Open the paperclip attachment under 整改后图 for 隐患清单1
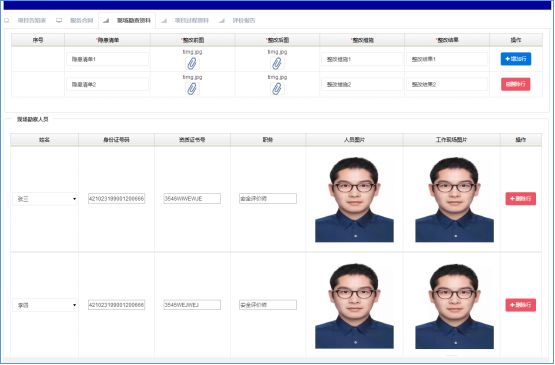The width and height of the screenshot is (555, 365). click(277, 64)
